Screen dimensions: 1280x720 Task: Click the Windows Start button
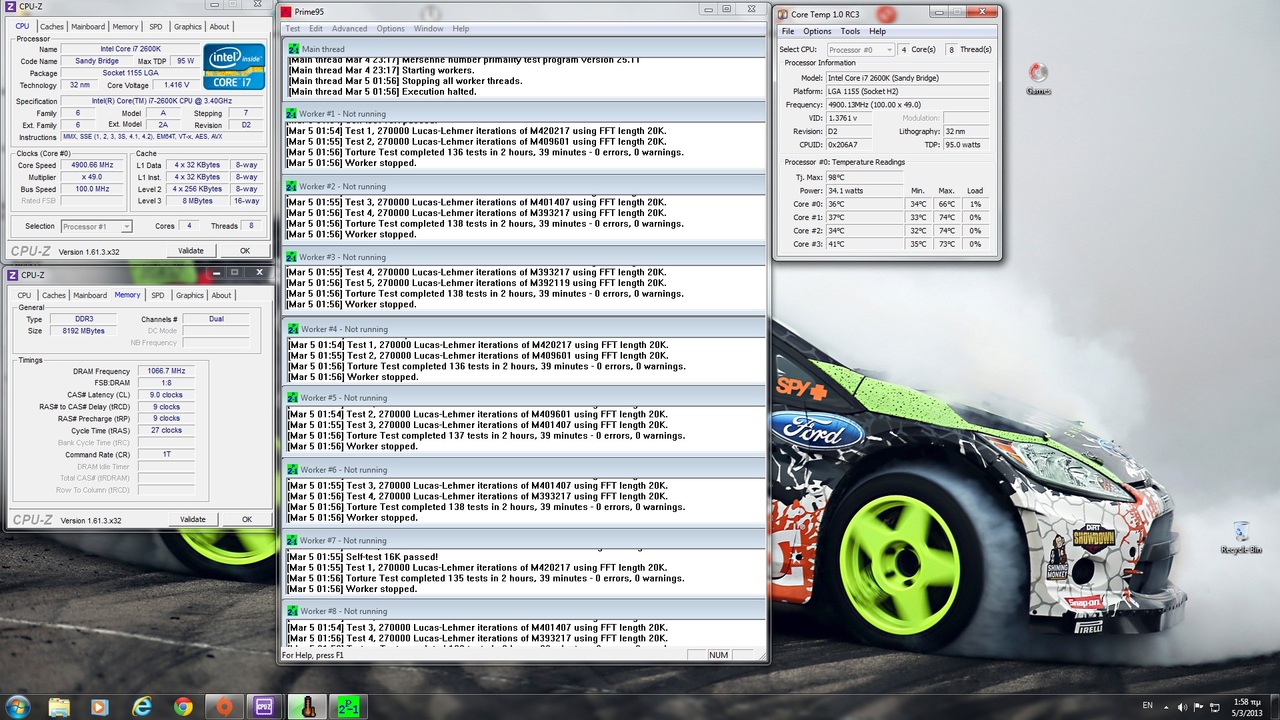tap(18, 707)
